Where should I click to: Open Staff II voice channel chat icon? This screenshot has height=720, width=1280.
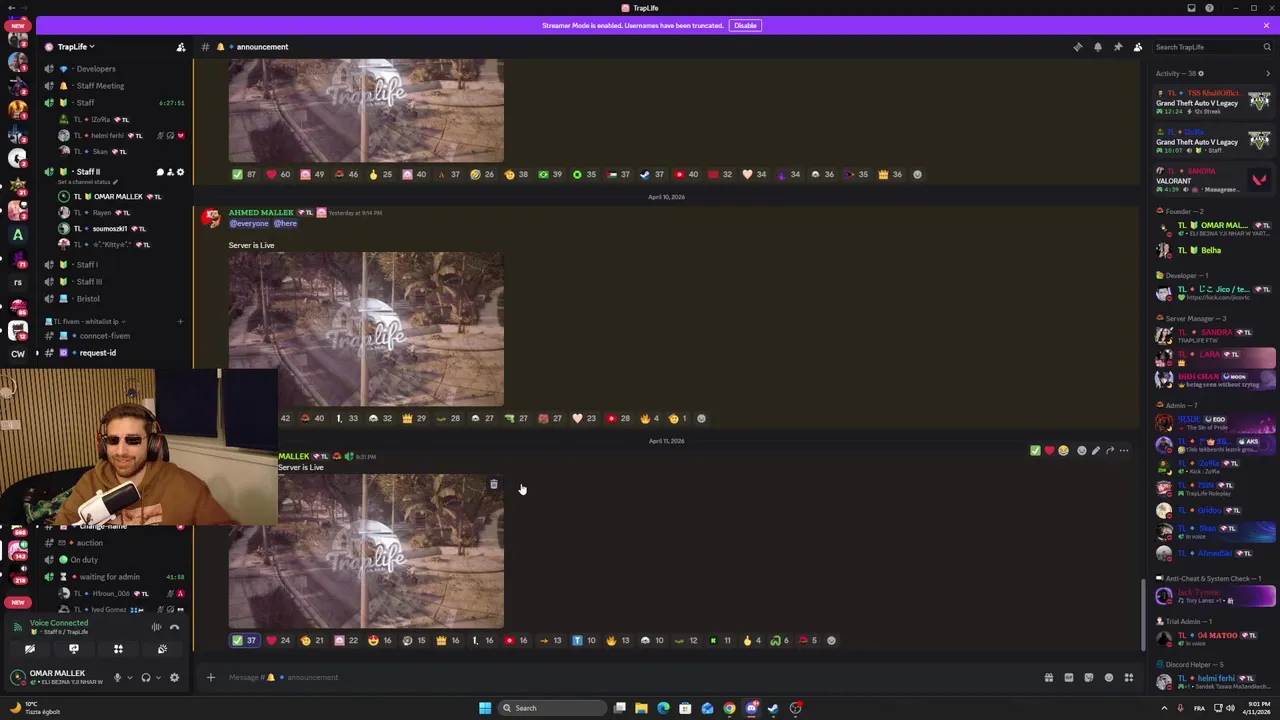coord(160,172)
